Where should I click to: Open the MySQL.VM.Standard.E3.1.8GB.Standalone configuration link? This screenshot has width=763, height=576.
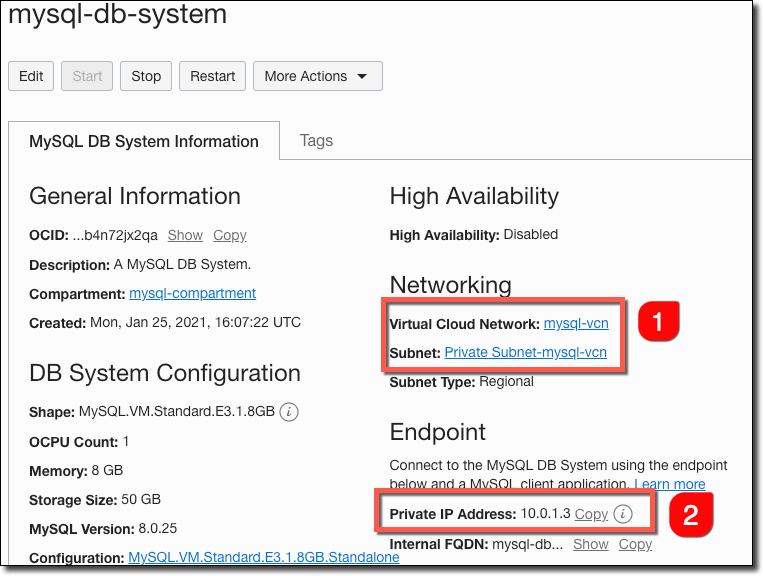point(264,557)
